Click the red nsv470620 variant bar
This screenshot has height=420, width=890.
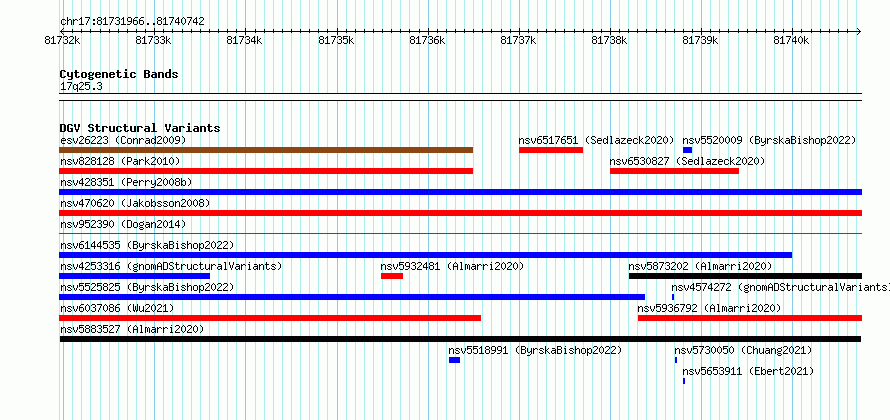pos(460,213)
